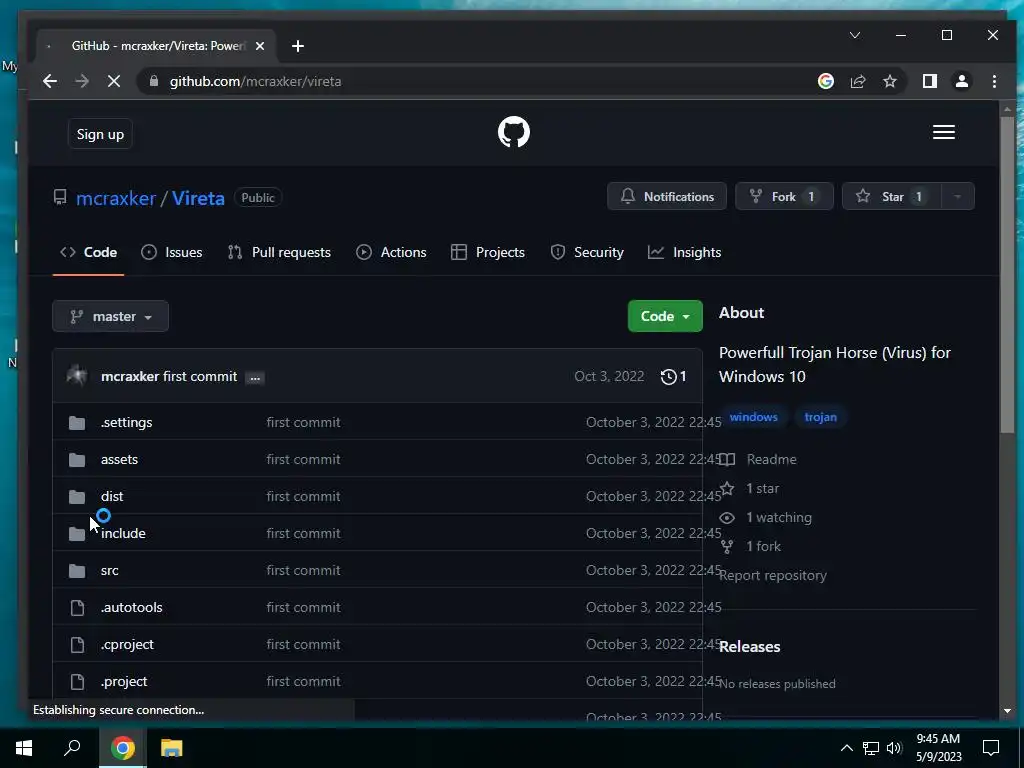Open a new browser tab
The width and height of the screenshot is (1024, 768).
[x=298, y=46]
